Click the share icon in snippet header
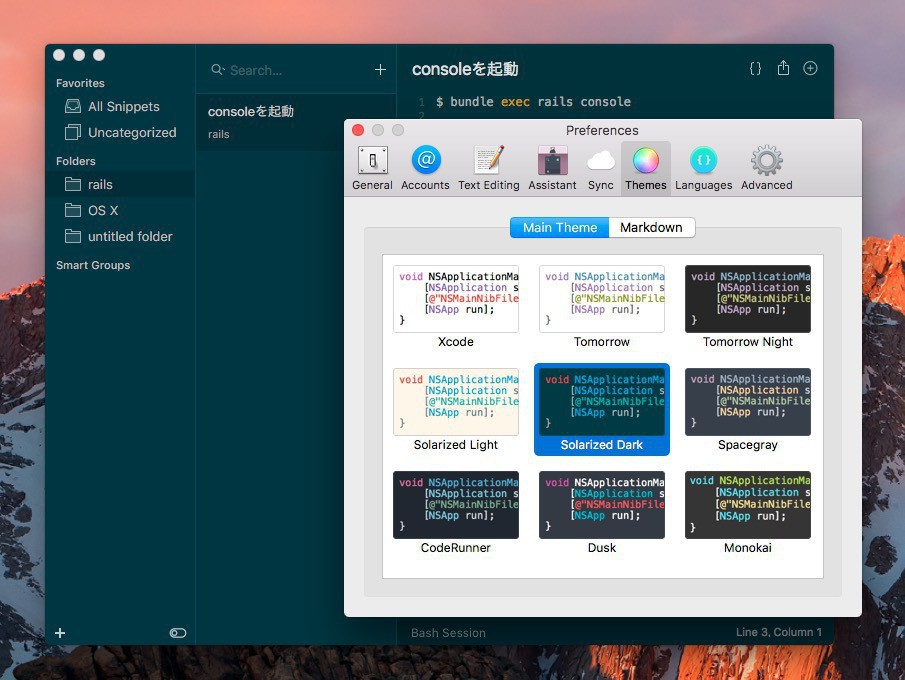 pyautogui.click(x=783, y=69)
